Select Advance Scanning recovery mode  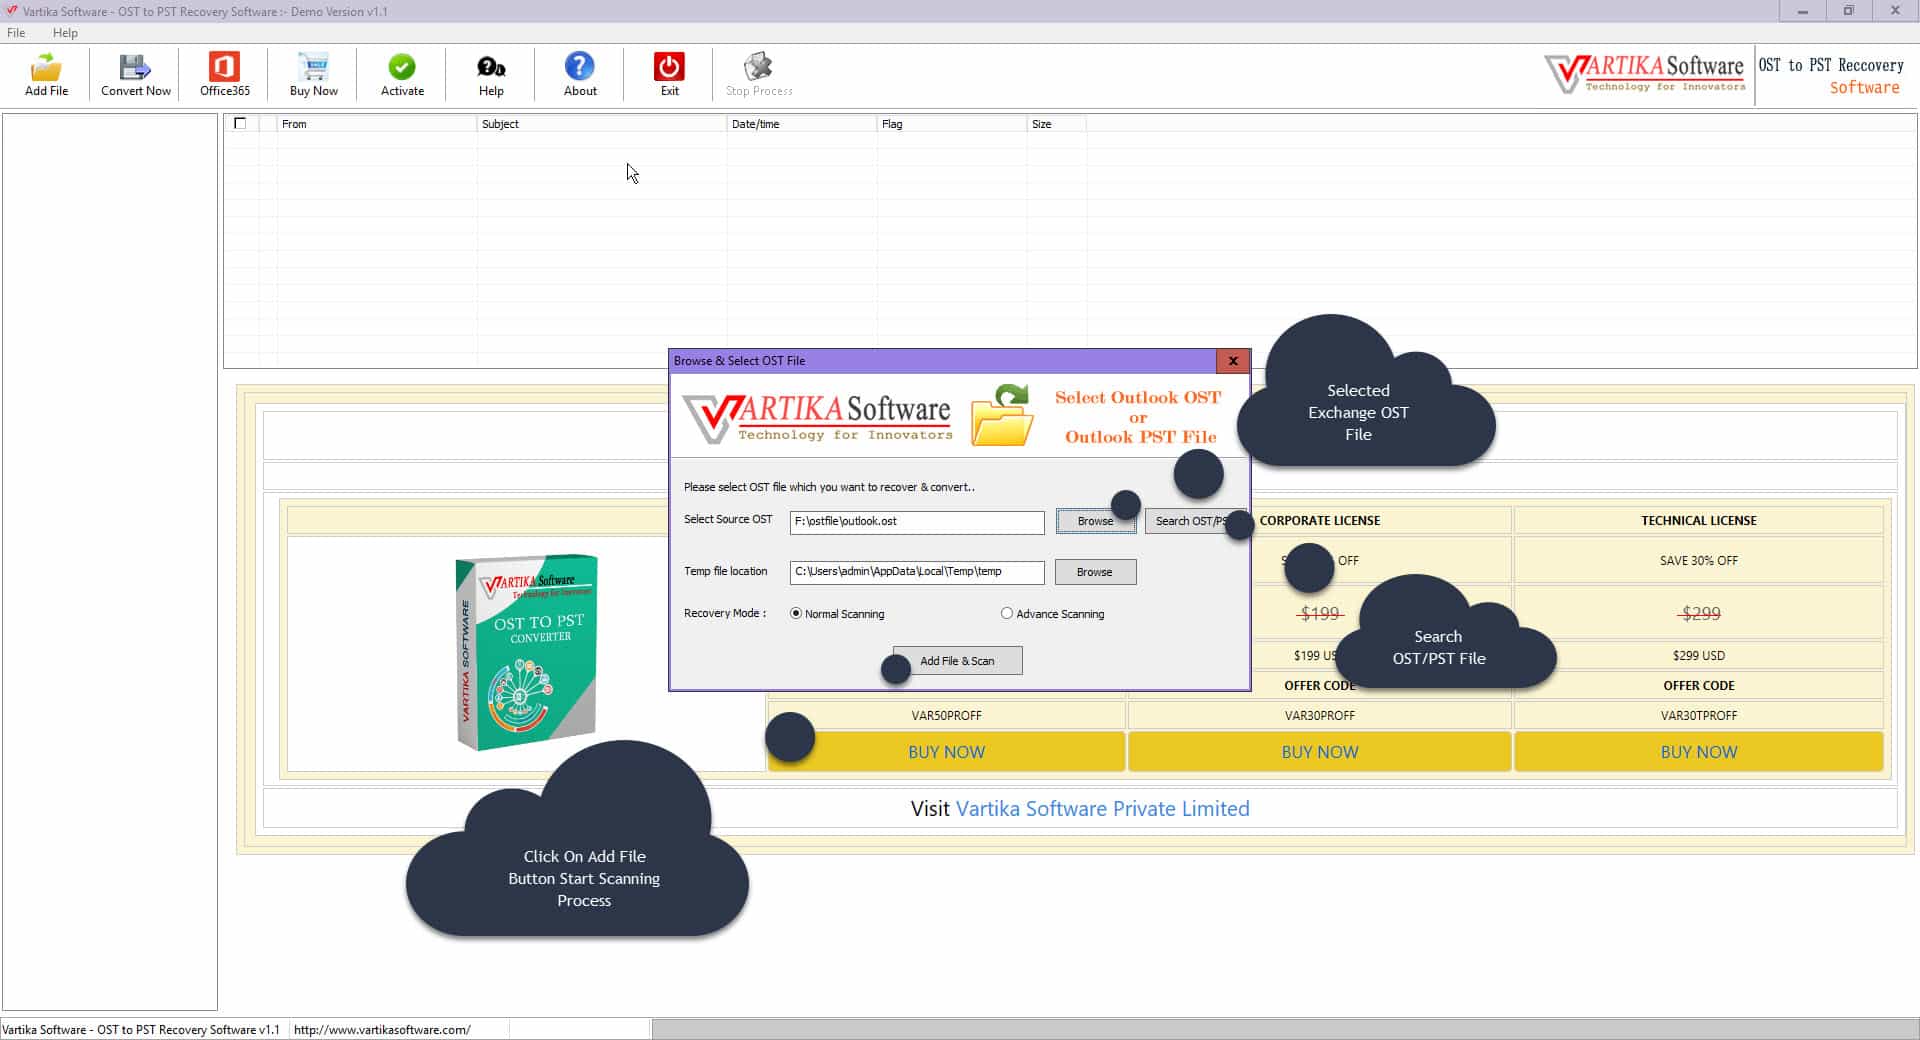coord(1053,614)
